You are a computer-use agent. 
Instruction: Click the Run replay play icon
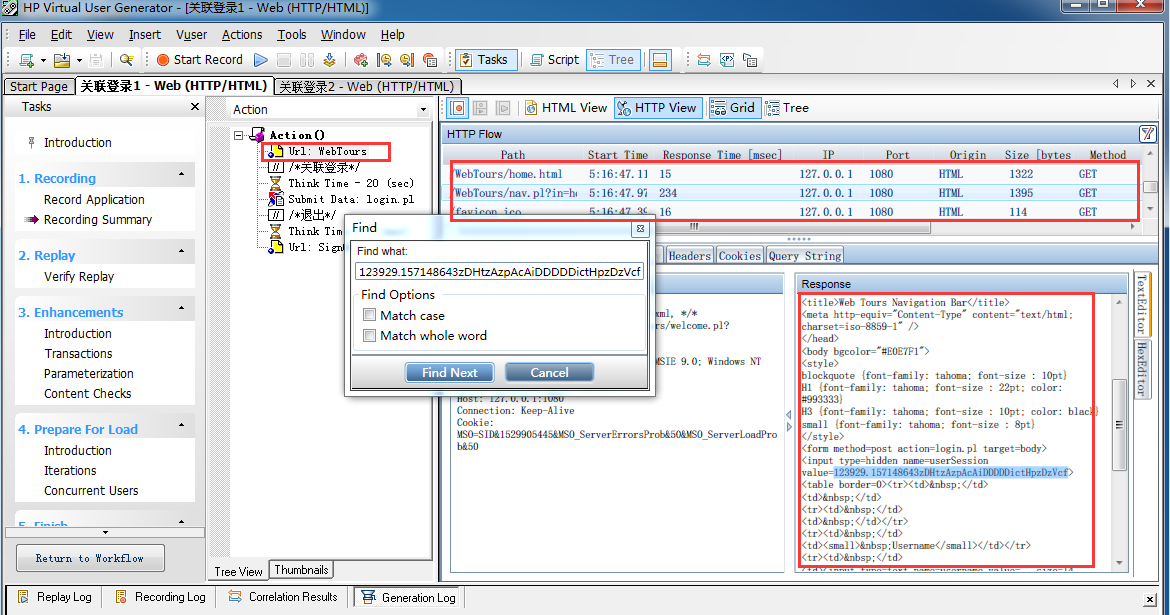click(x=260, y=60)
